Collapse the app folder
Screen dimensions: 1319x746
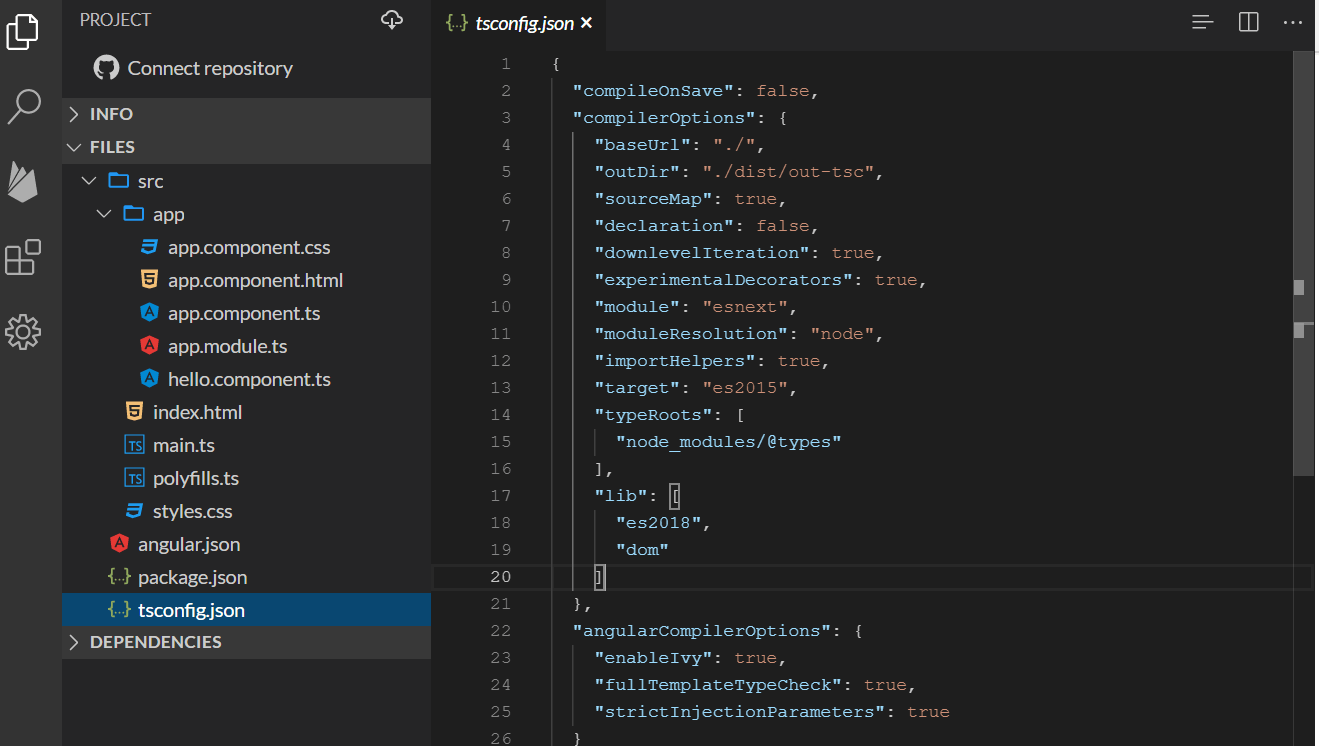pos(168,214)
